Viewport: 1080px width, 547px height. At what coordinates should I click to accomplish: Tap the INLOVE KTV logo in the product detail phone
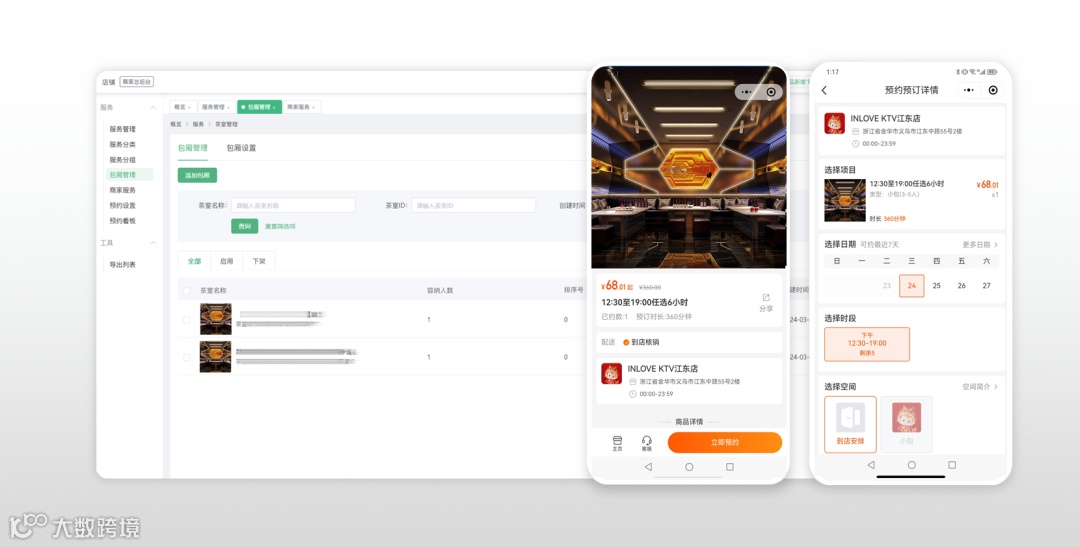pos(612,373)
